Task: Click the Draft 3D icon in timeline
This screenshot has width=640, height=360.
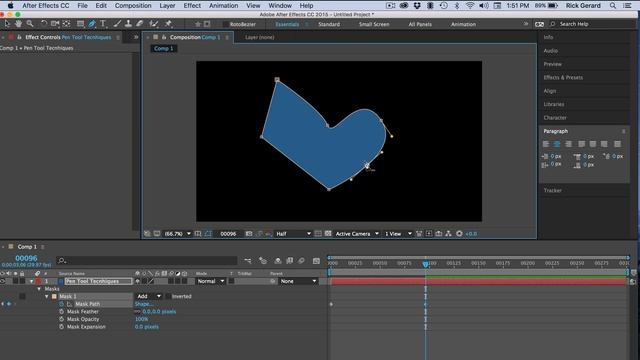Action: tap(263, 260)
